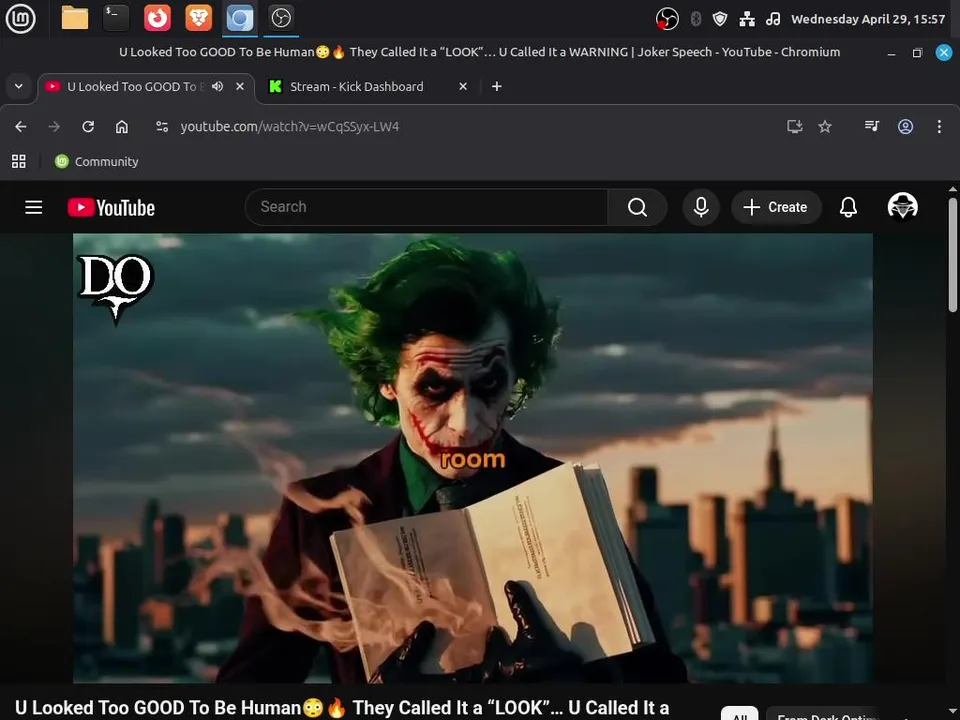Open the Chromium three-dot menu
The height and width of the screenshot is (720, 960).
939,126
